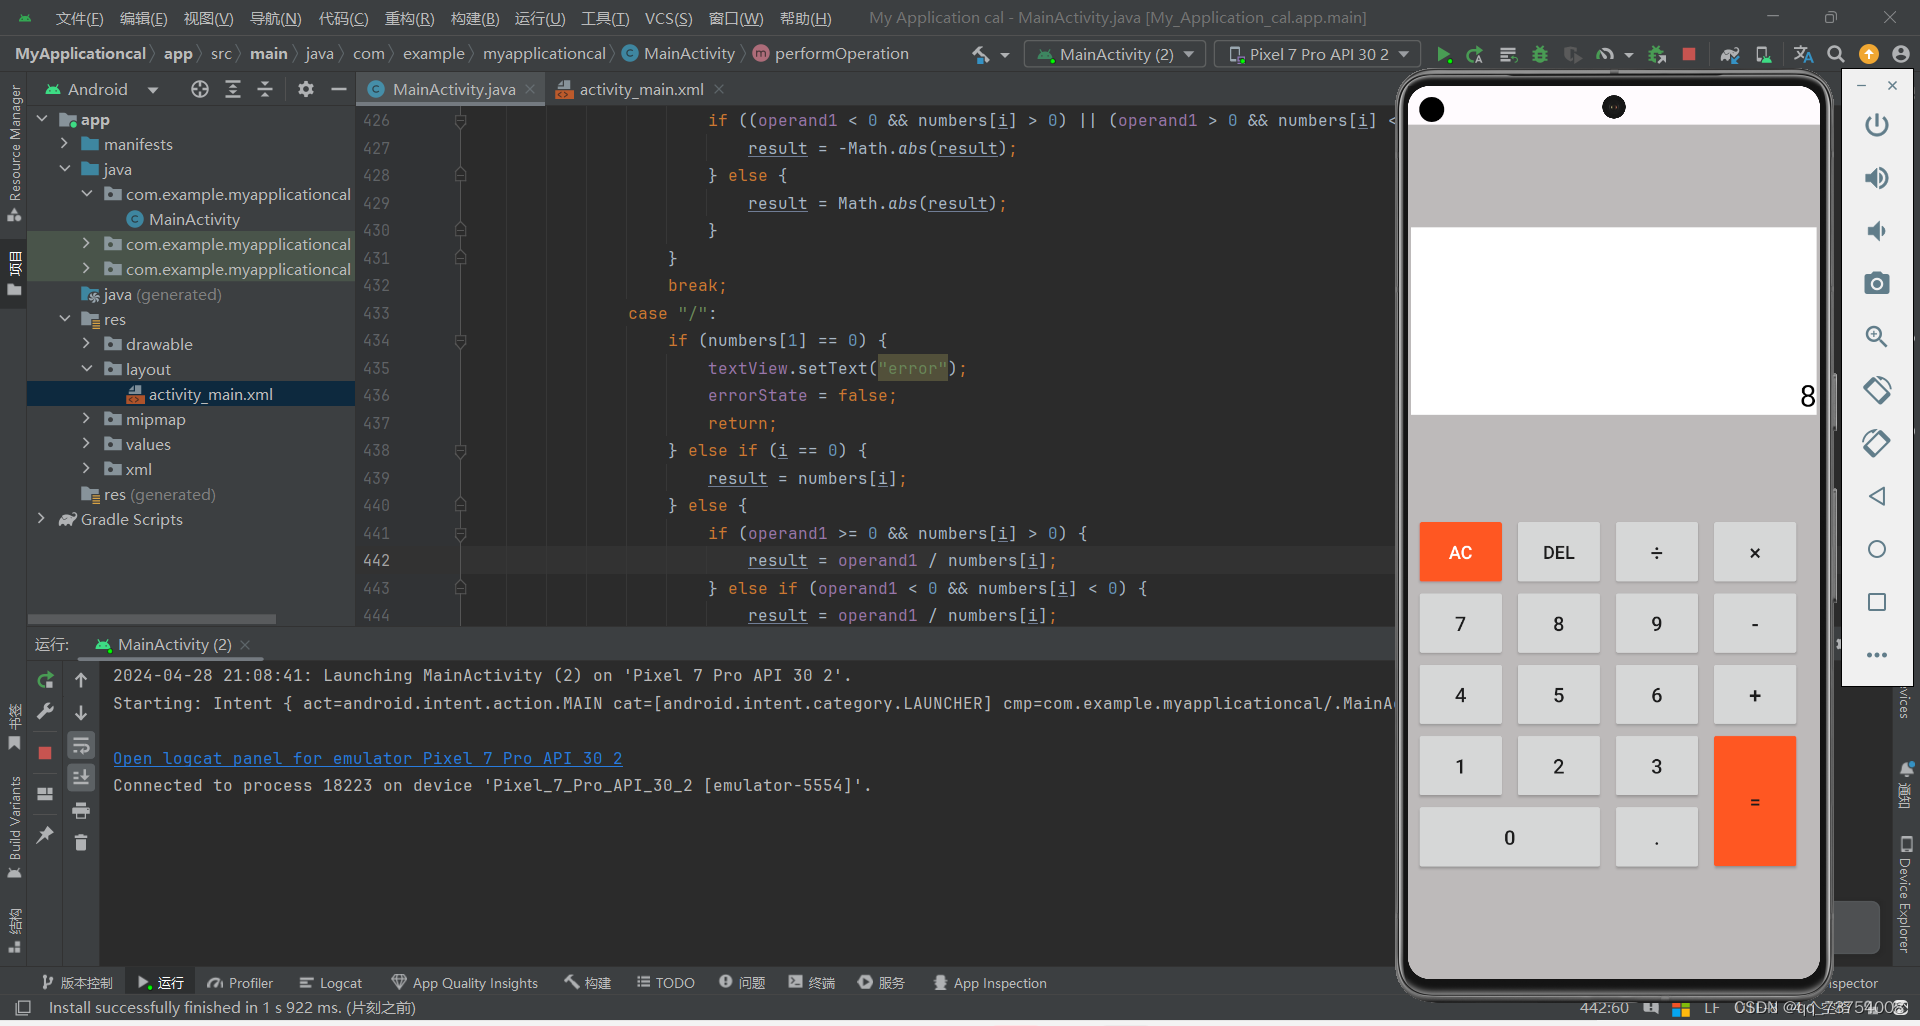Viewport: 1920px width, 1026px height.
Task: Open the Pixel 7 Pro API 30 2 device dropdown
Action: coord(1318,55)
